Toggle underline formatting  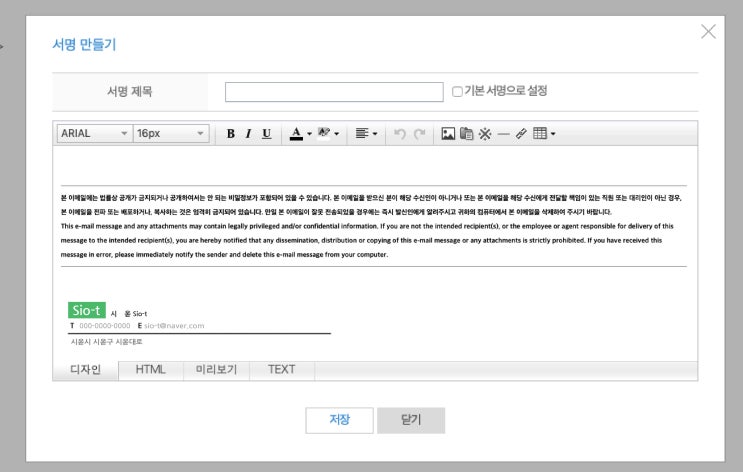(x=267, y=134)
